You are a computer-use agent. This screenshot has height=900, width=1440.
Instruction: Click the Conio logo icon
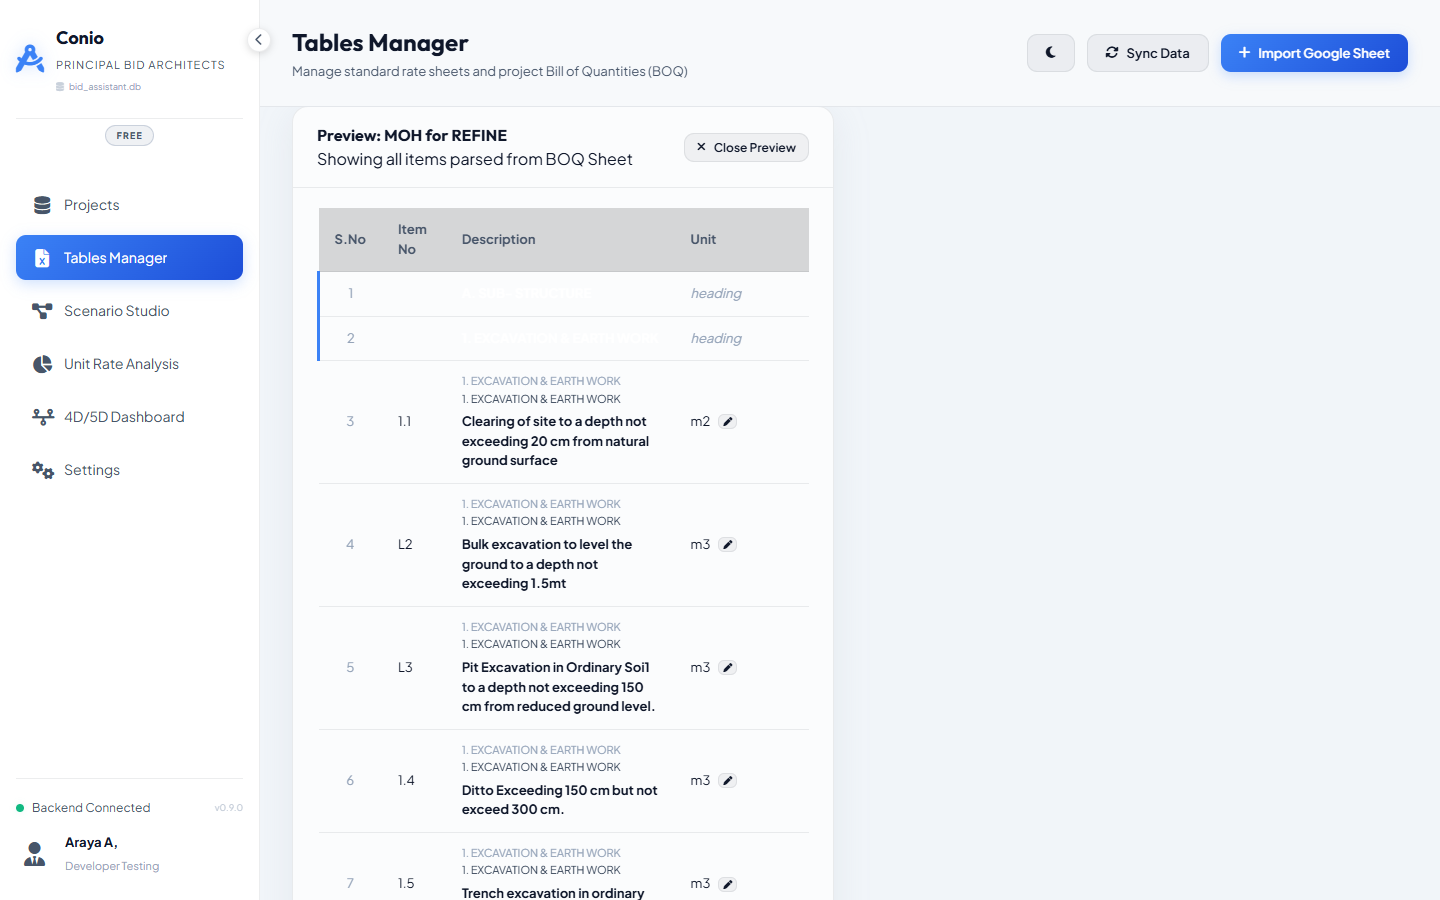point(30,59)
